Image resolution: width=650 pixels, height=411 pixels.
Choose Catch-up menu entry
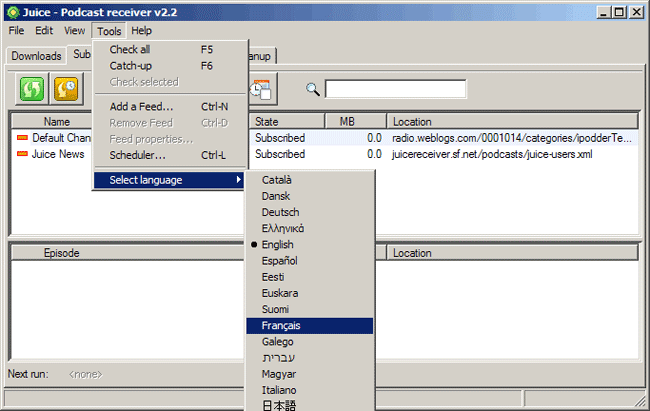(170, 66)
